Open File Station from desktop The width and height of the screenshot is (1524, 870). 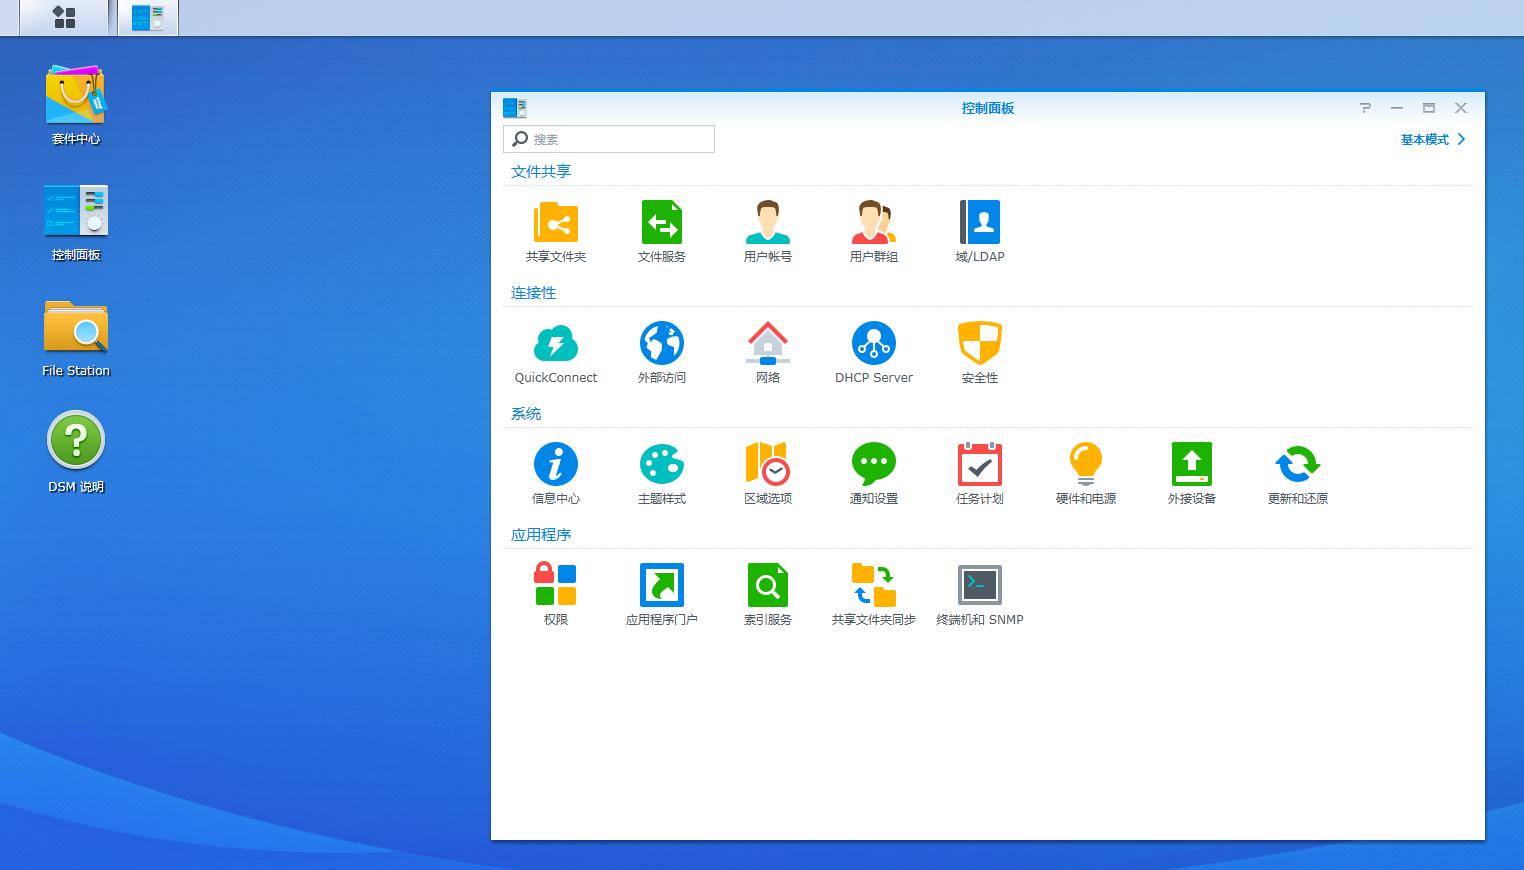76,328
